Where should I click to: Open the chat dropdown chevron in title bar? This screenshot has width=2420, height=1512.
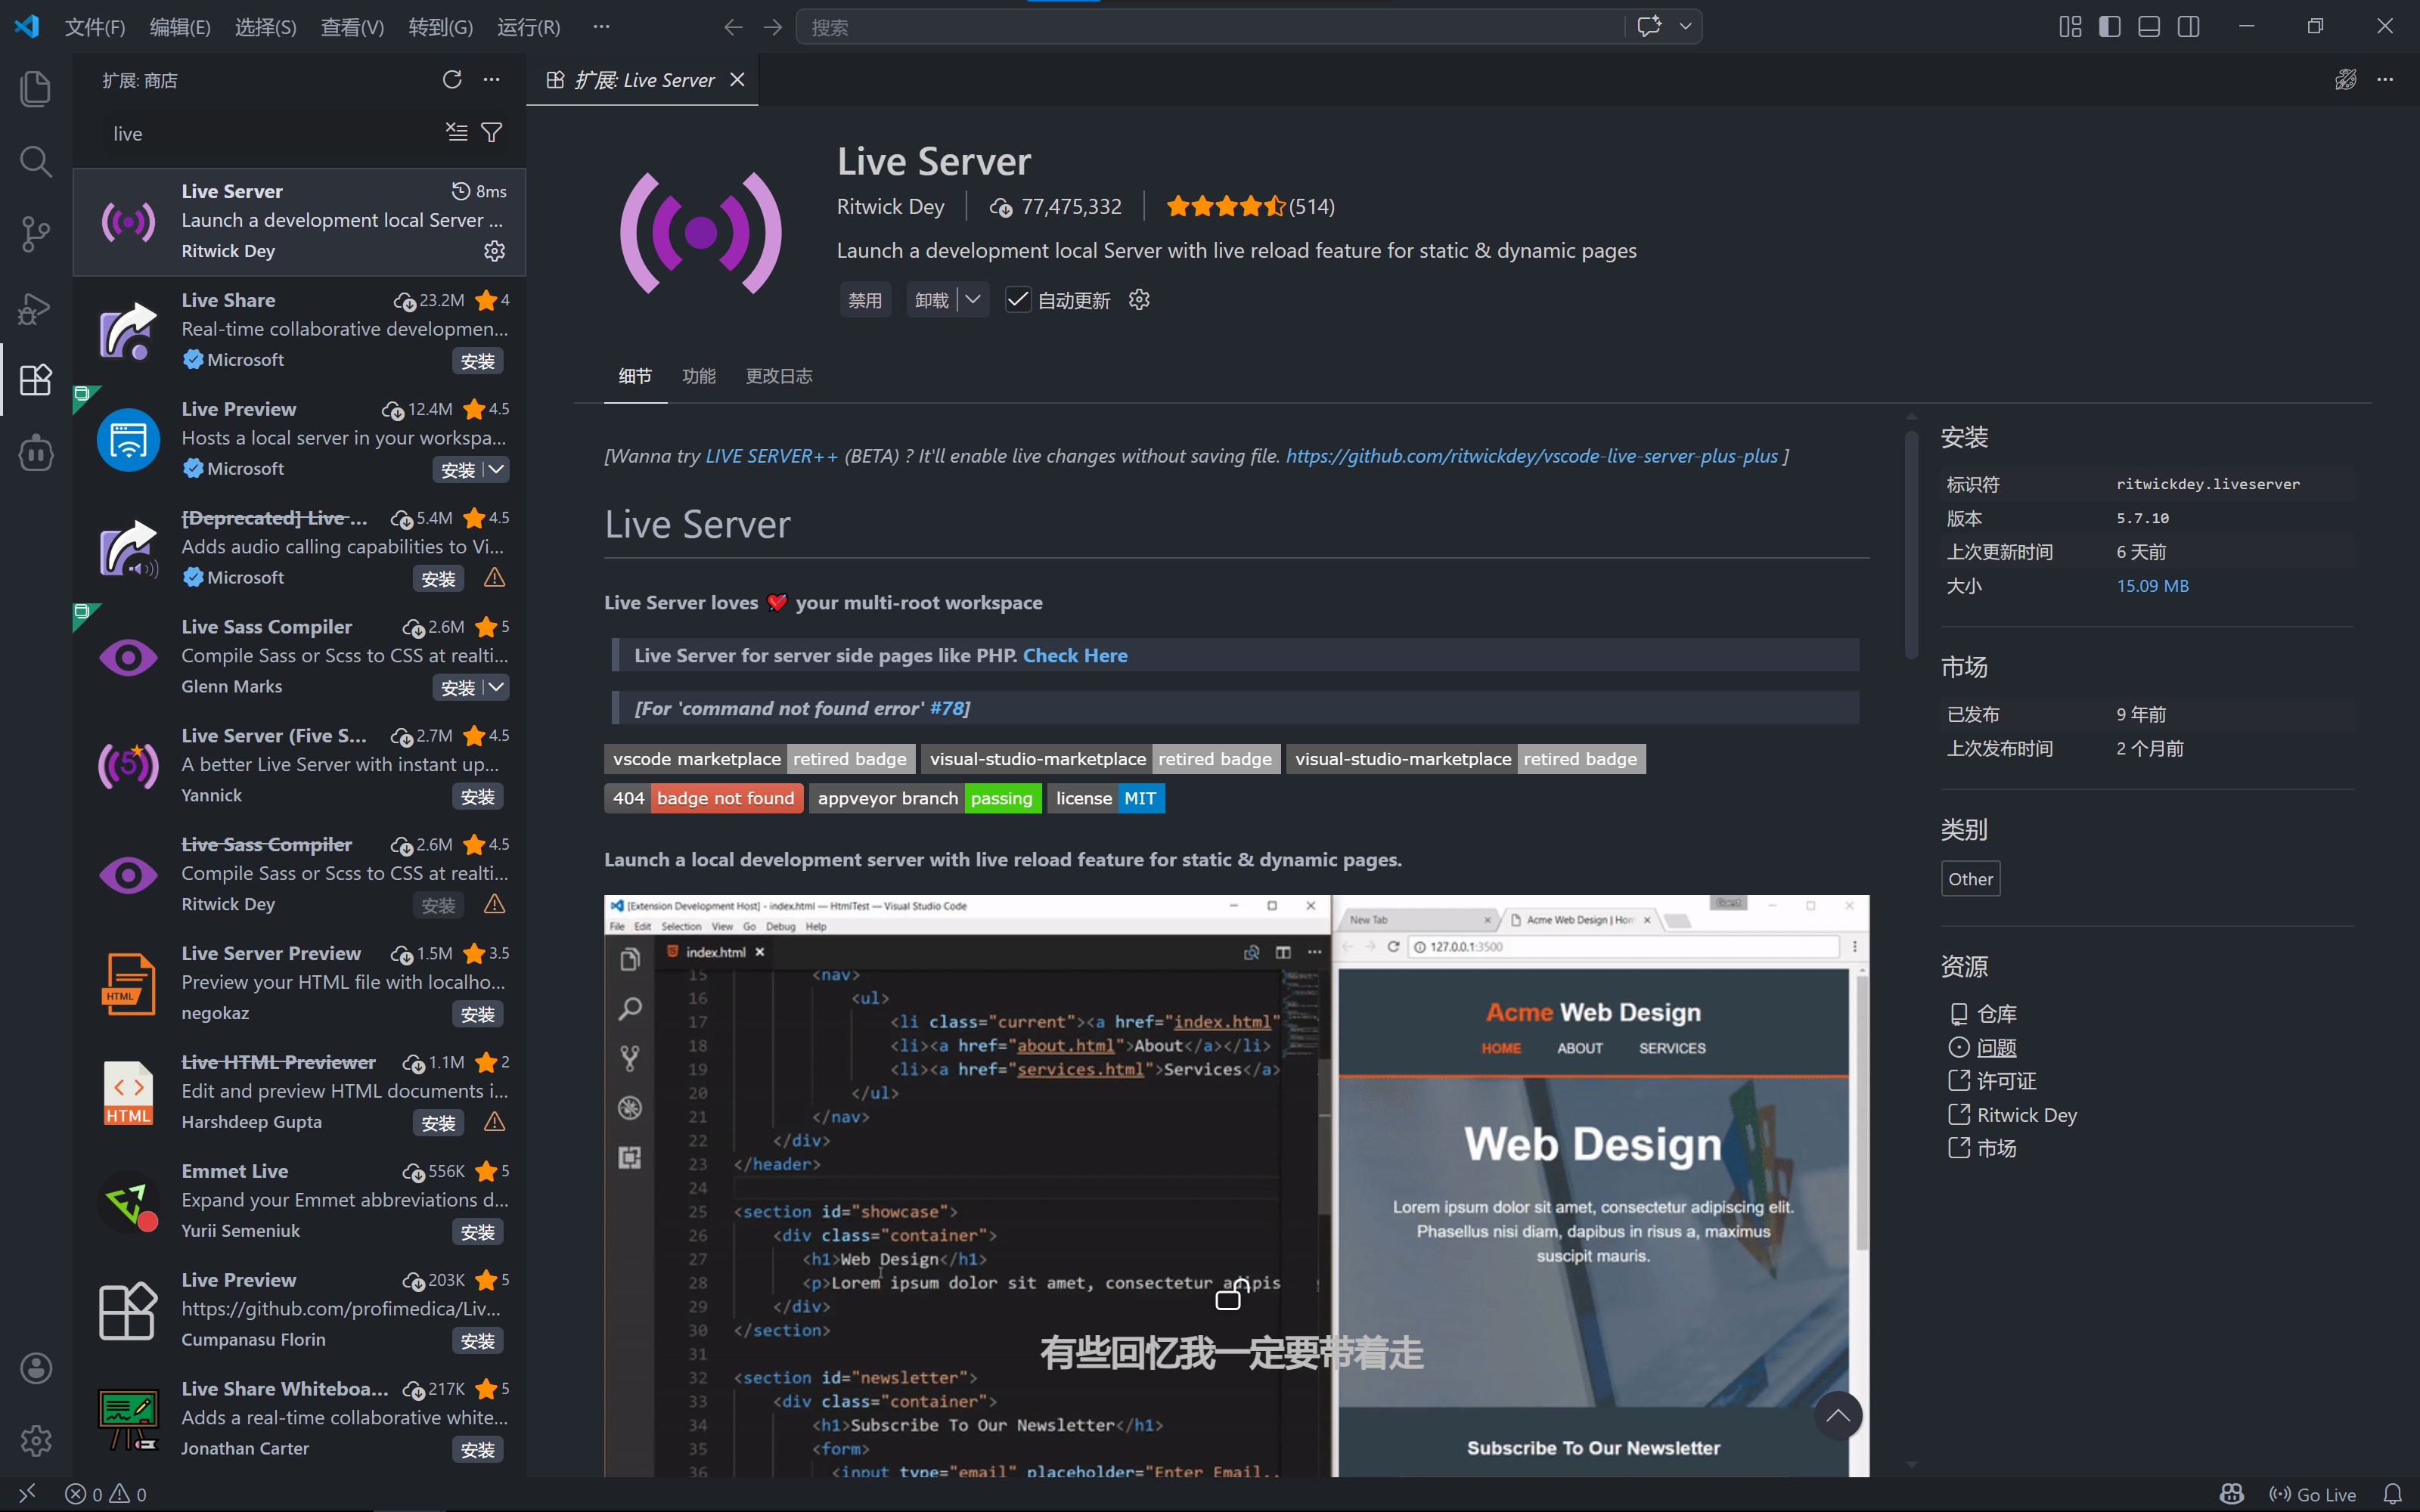pos(1685,27)
